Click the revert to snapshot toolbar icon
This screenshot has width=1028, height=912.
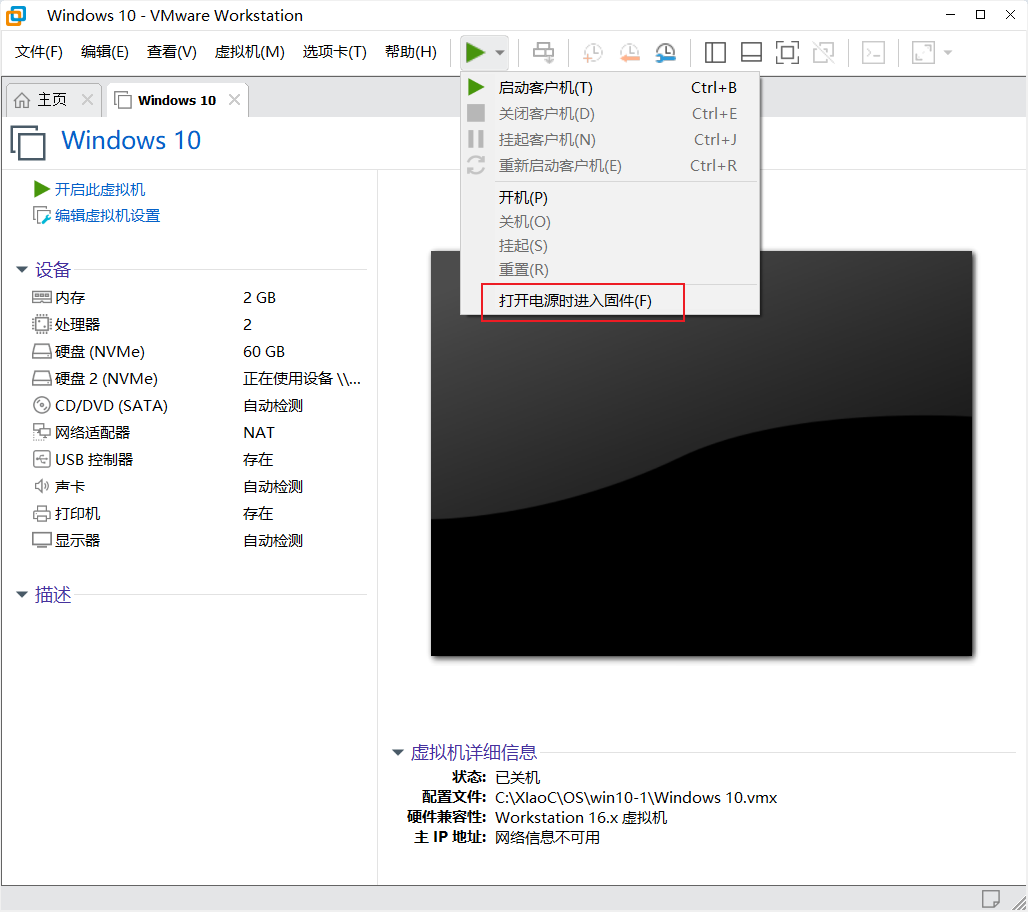coord(629,52)
